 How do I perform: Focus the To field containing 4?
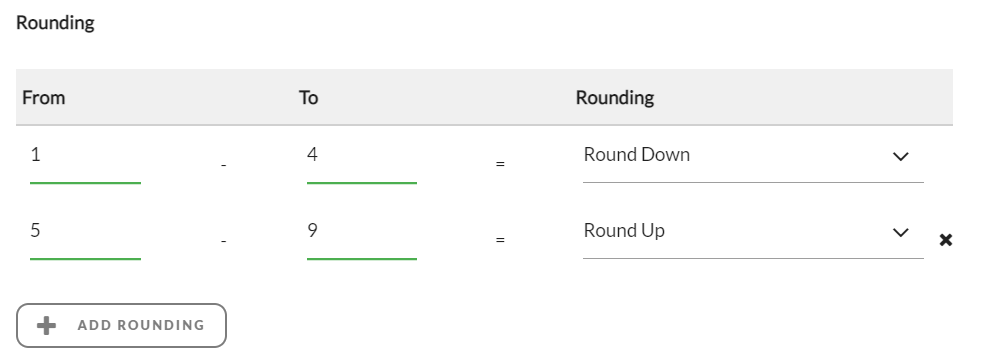click(362, 159)
